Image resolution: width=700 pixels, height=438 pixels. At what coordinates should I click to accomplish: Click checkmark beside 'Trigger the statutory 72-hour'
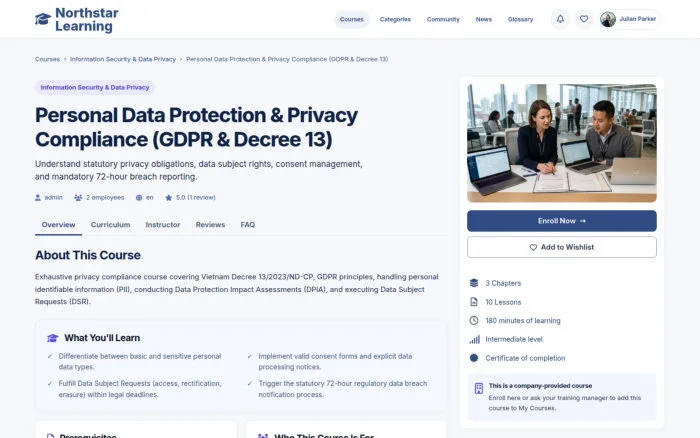click(x=250, y=384)
